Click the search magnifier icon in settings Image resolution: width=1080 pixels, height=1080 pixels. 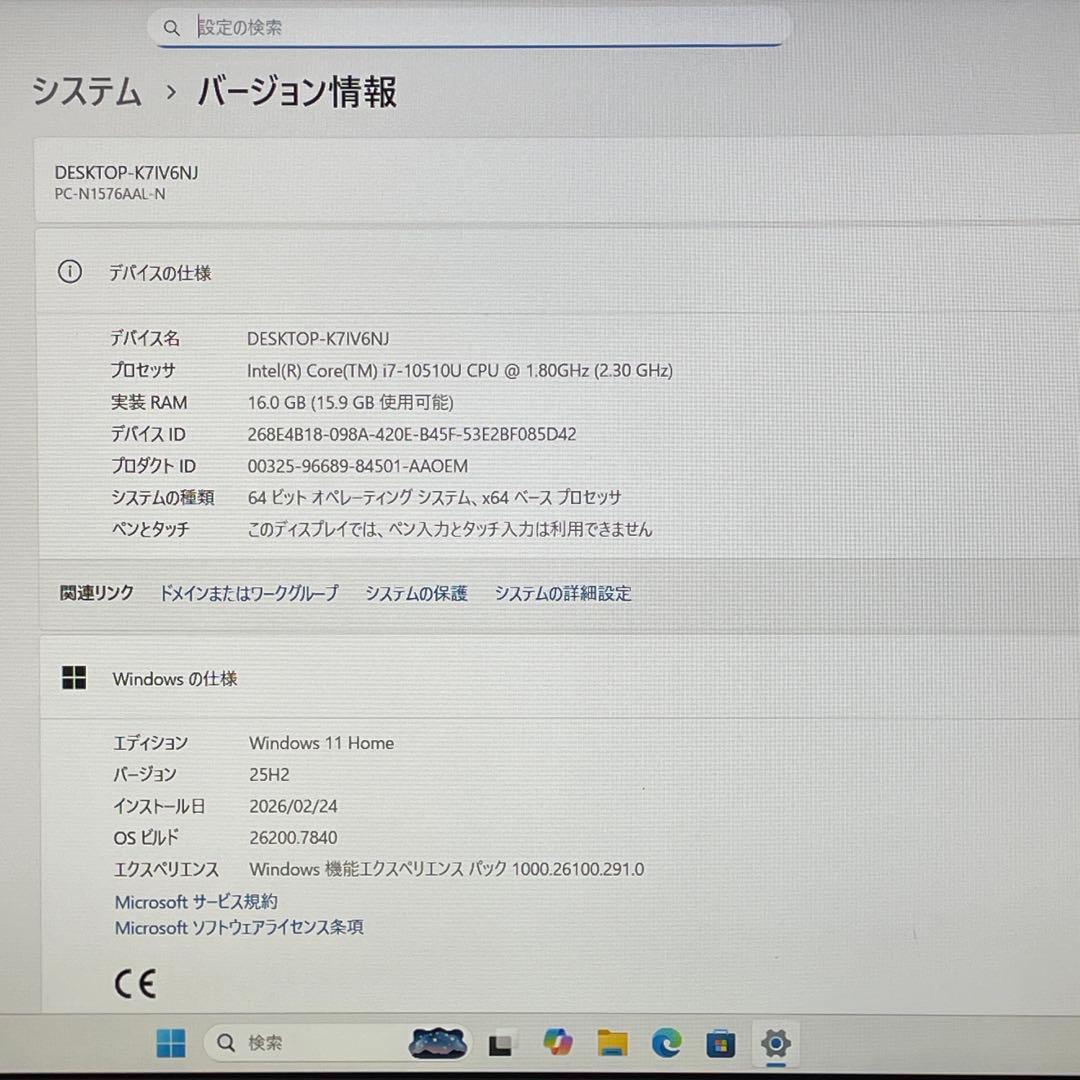(171, 28)
